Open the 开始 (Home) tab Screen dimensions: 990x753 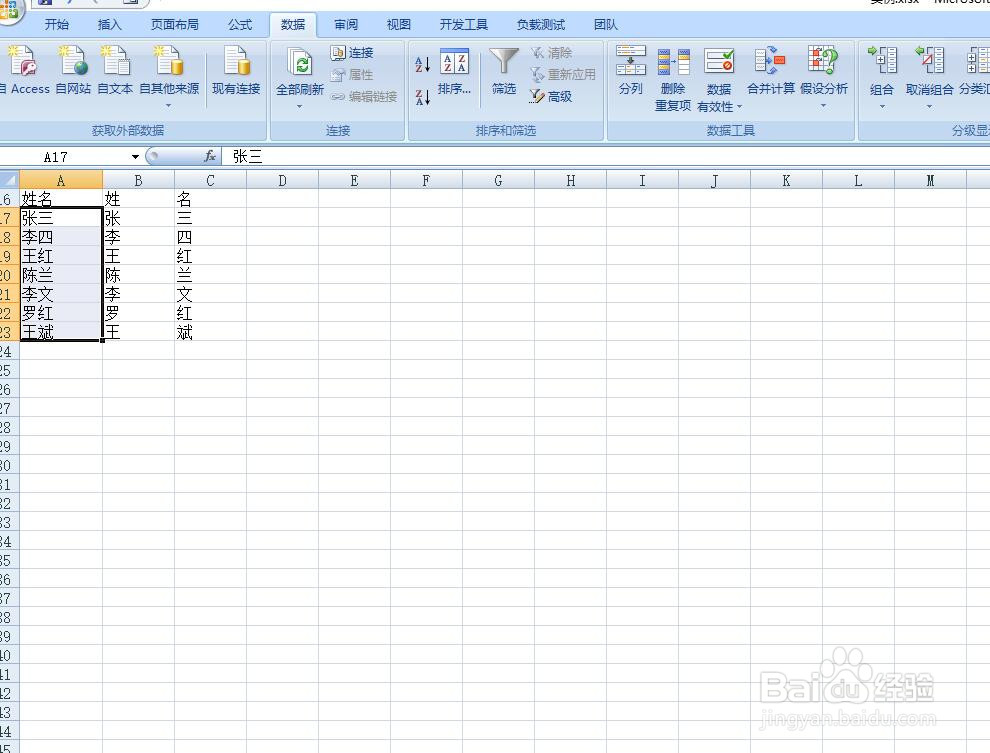[x=57, y=25]
